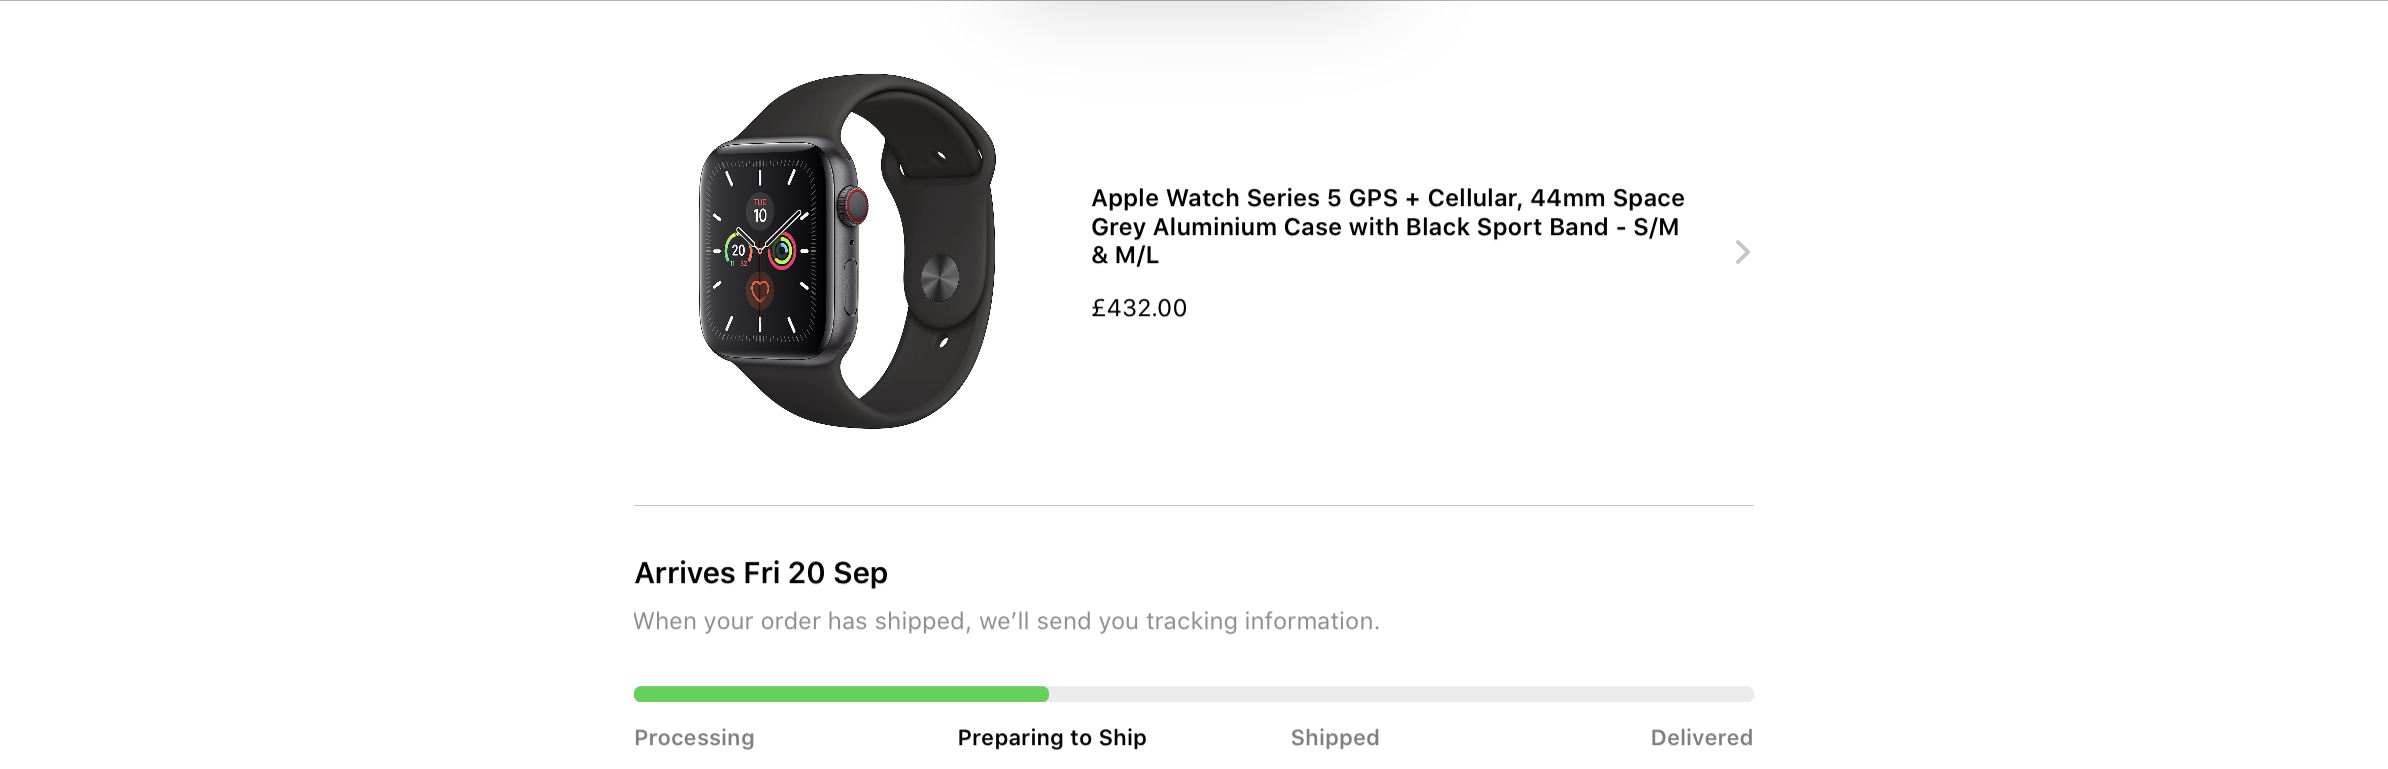Click the activity rings icon on watch face

[782, 250]
